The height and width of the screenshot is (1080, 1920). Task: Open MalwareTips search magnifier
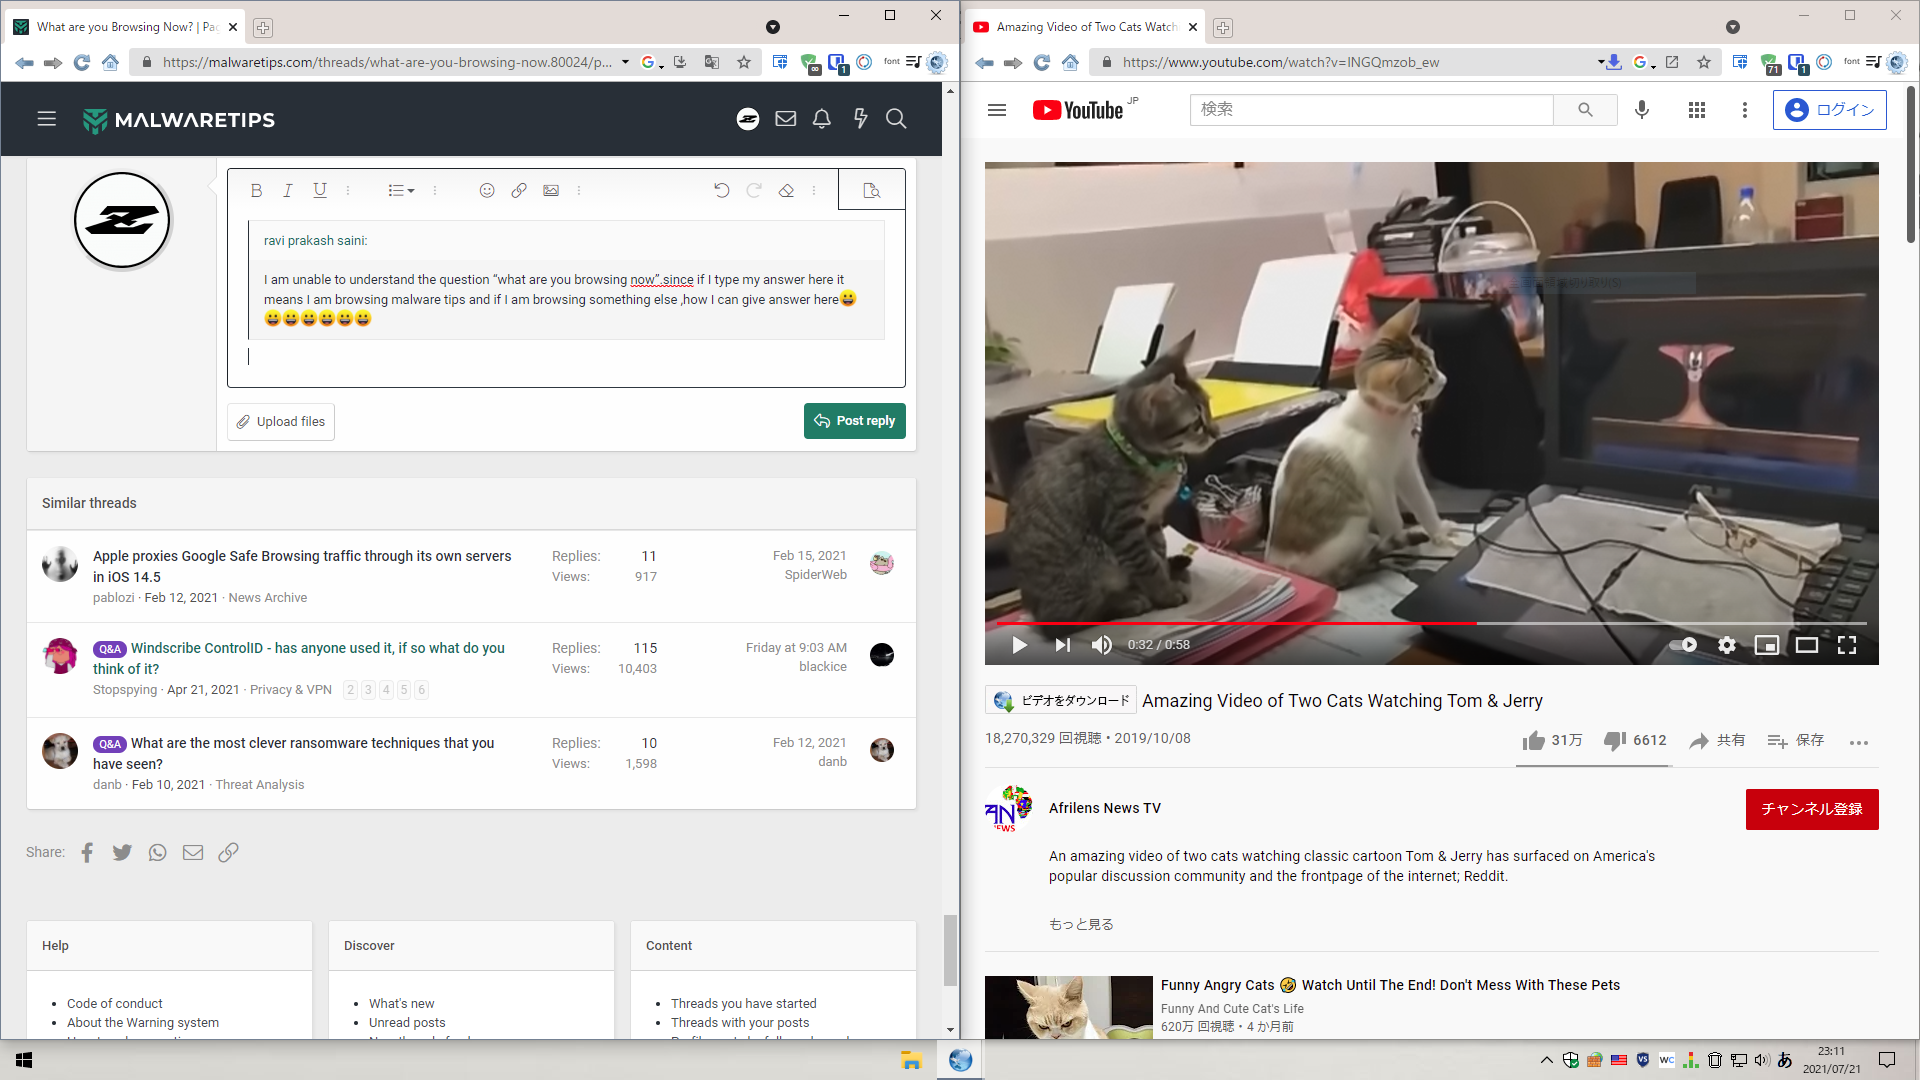pyautogui.click(x=896, y=119)
